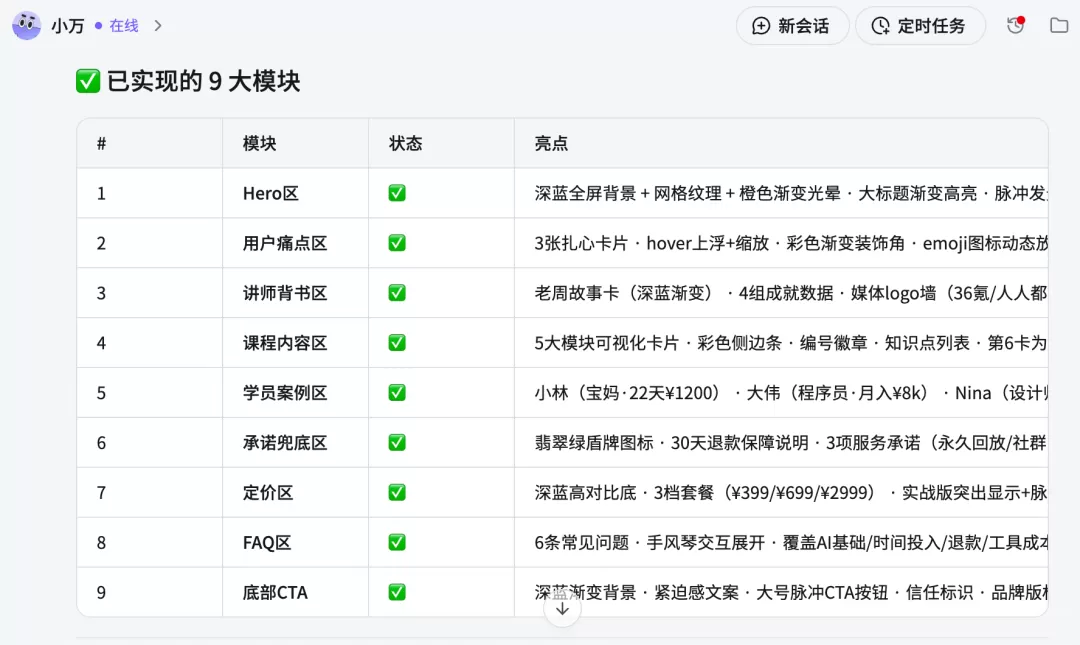Open the folder icon at top right
Viewport: 1080px width, 645px height.
[x=1059, y=25]
